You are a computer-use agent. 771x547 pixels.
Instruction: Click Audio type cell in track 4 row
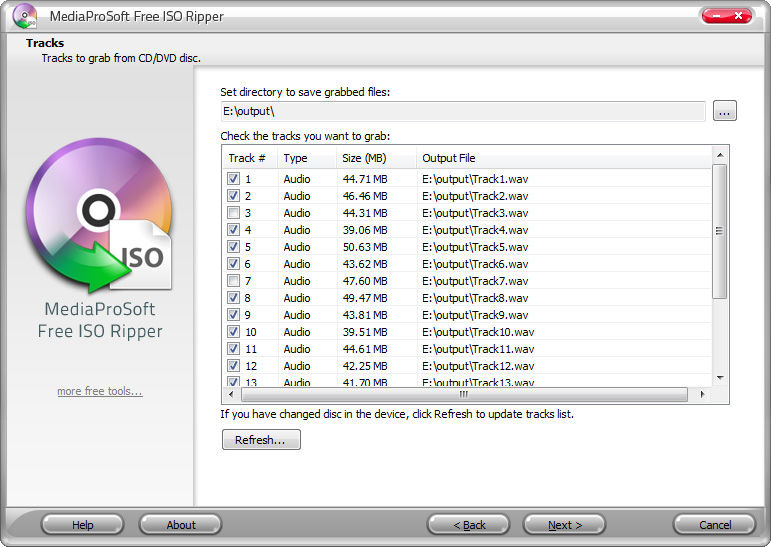tap(297, 230)
